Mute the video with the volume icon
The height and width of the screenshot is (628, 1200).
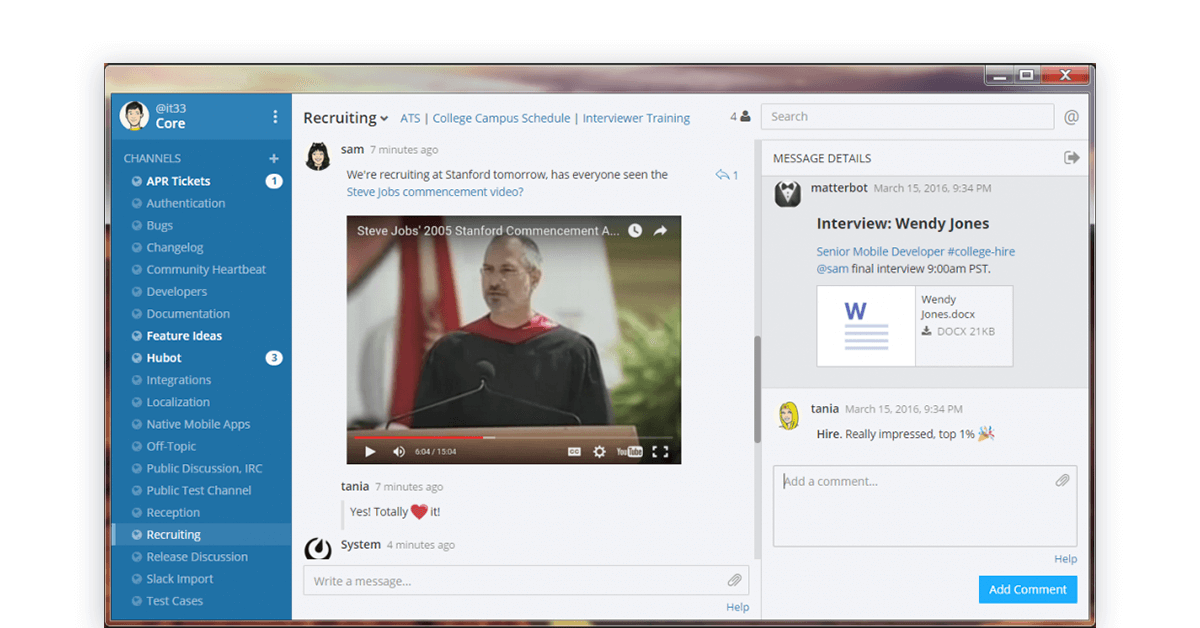[398, 452]
